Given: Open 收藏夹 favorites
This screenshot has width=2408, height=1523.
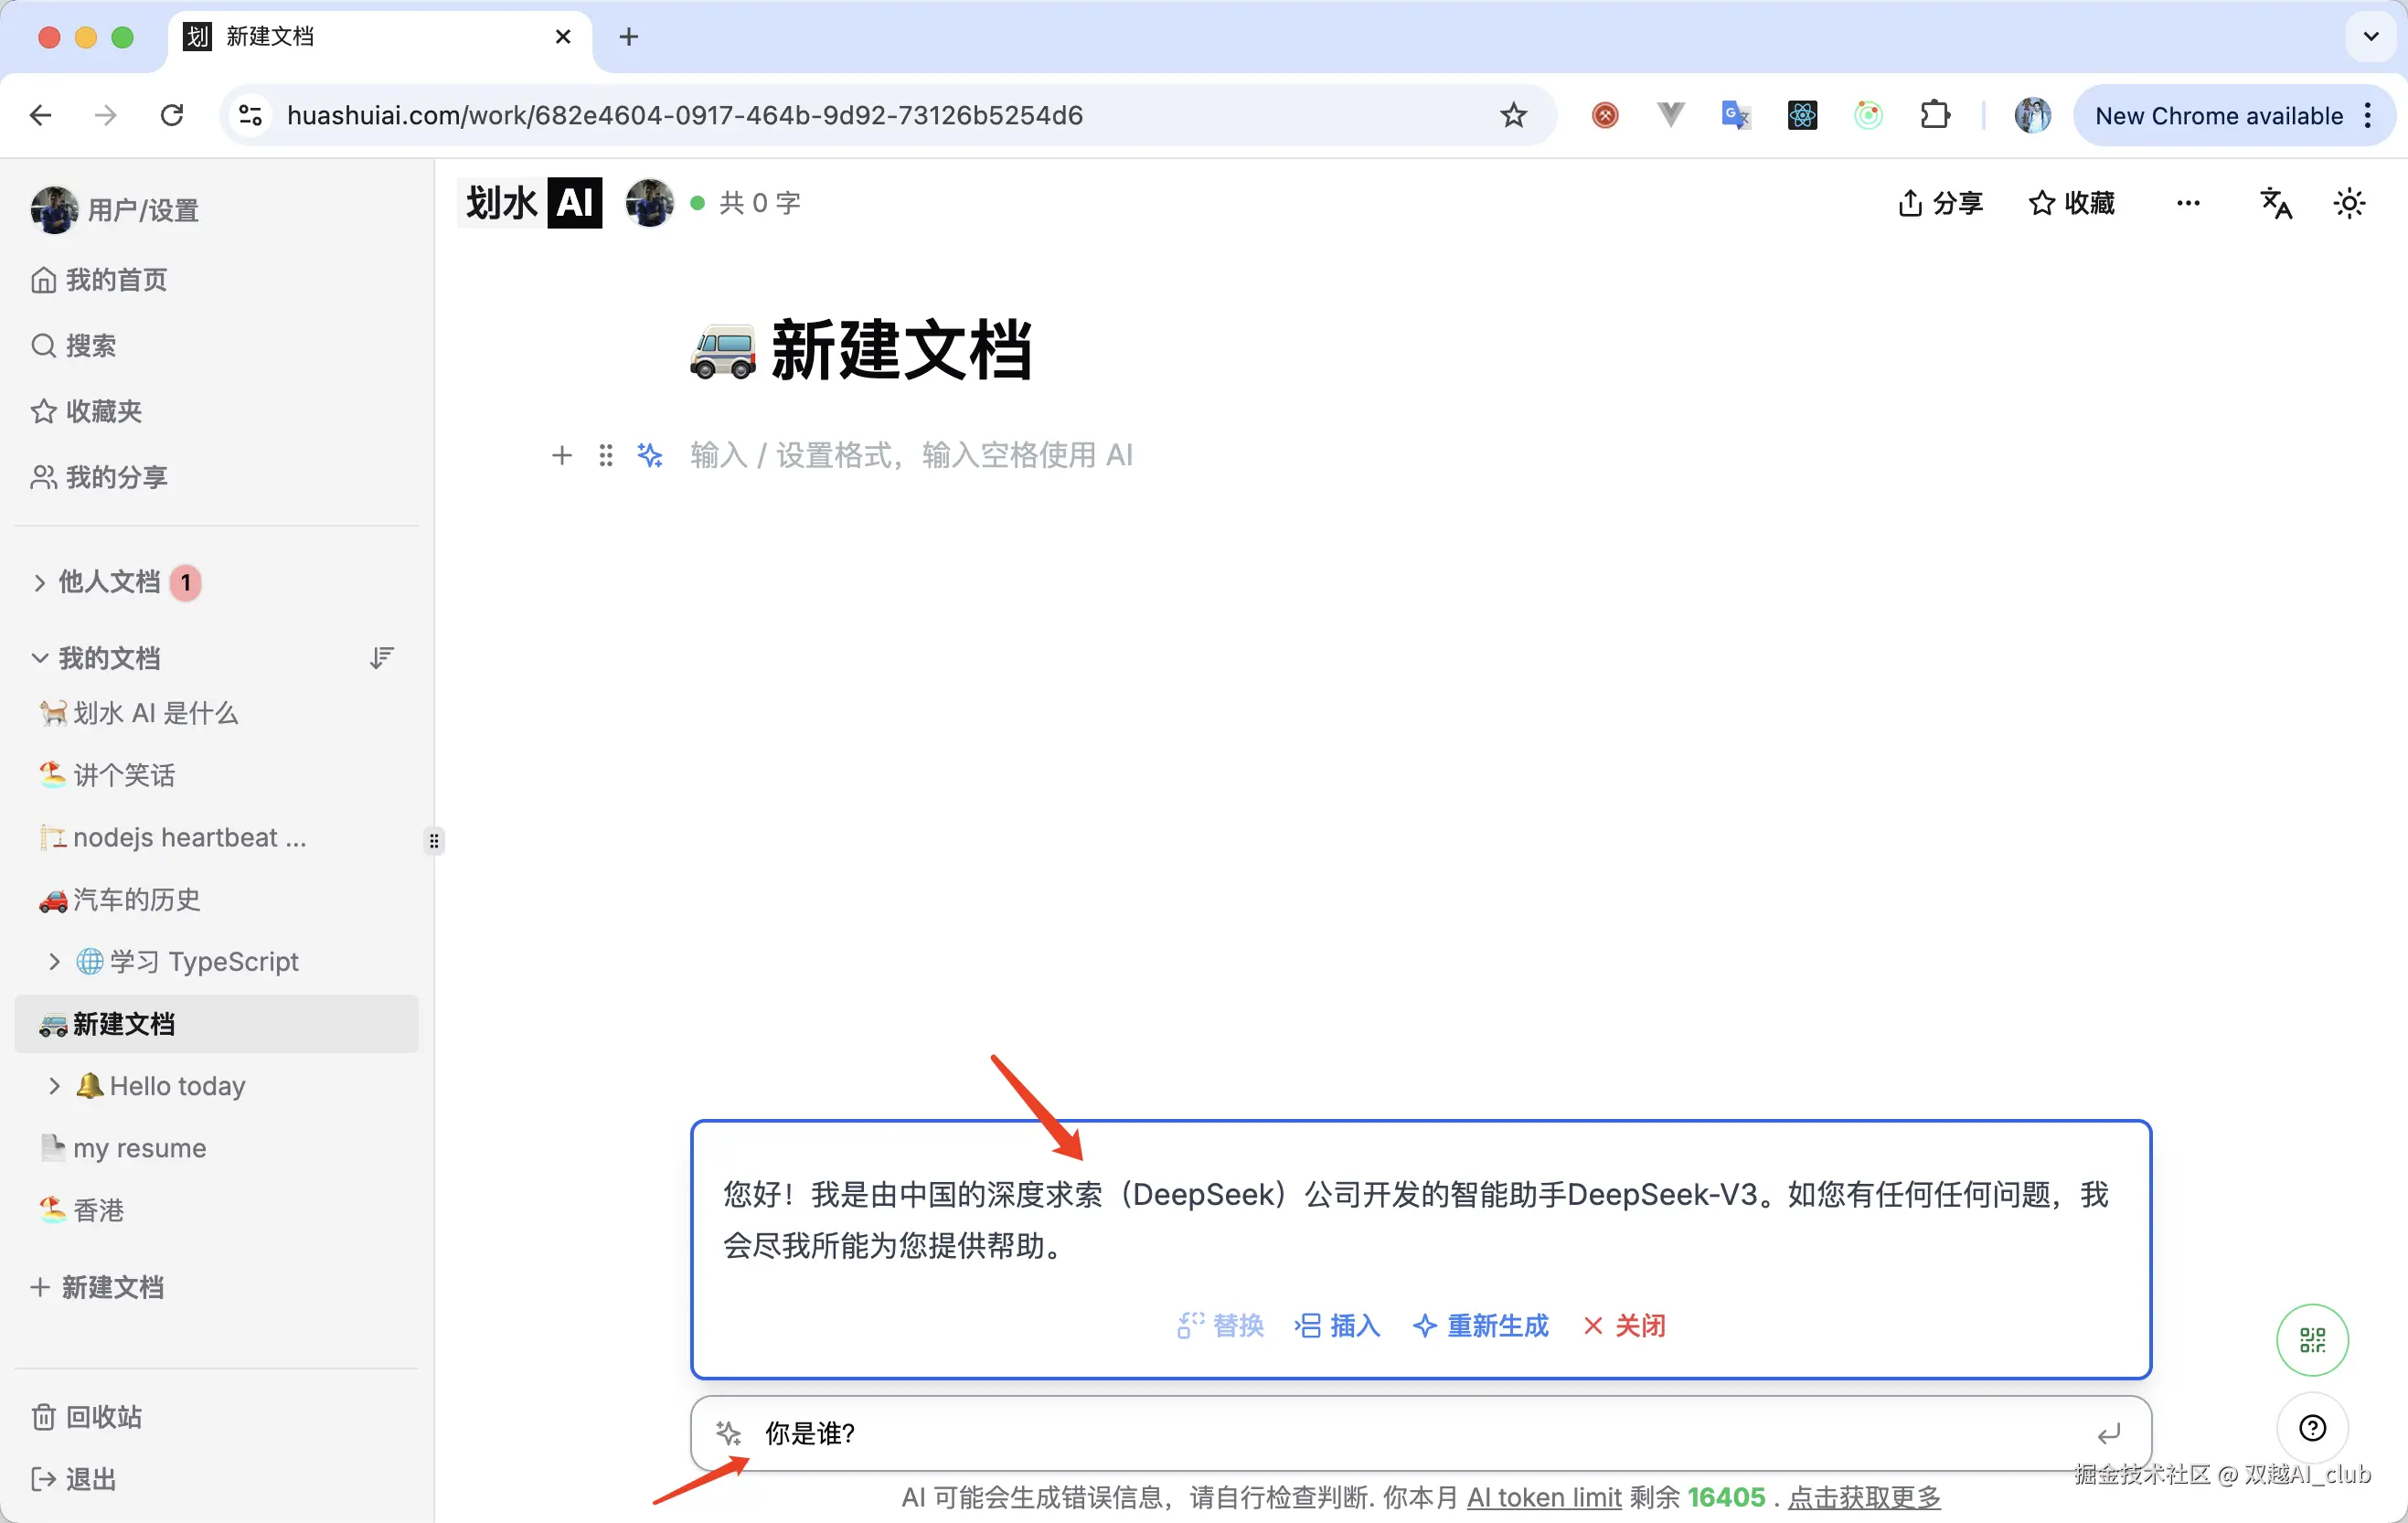Looking at the screenshot, I should coord(86,412).
